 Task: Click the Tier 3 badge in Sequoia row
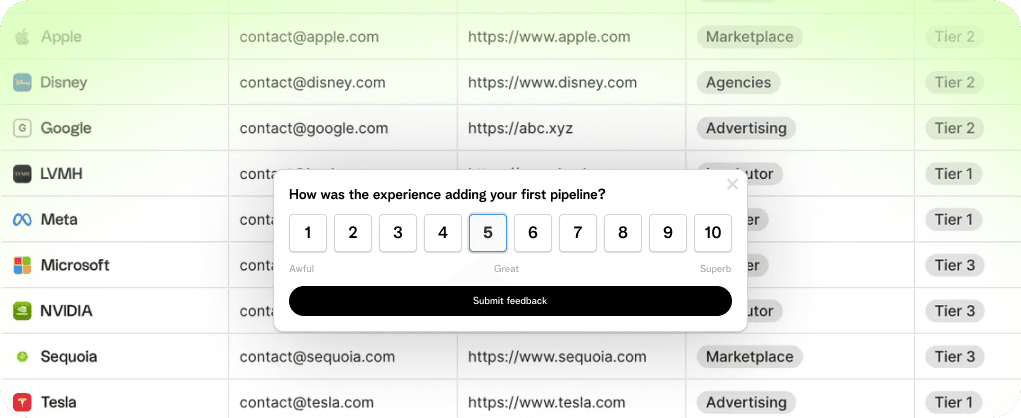(955, 357)
